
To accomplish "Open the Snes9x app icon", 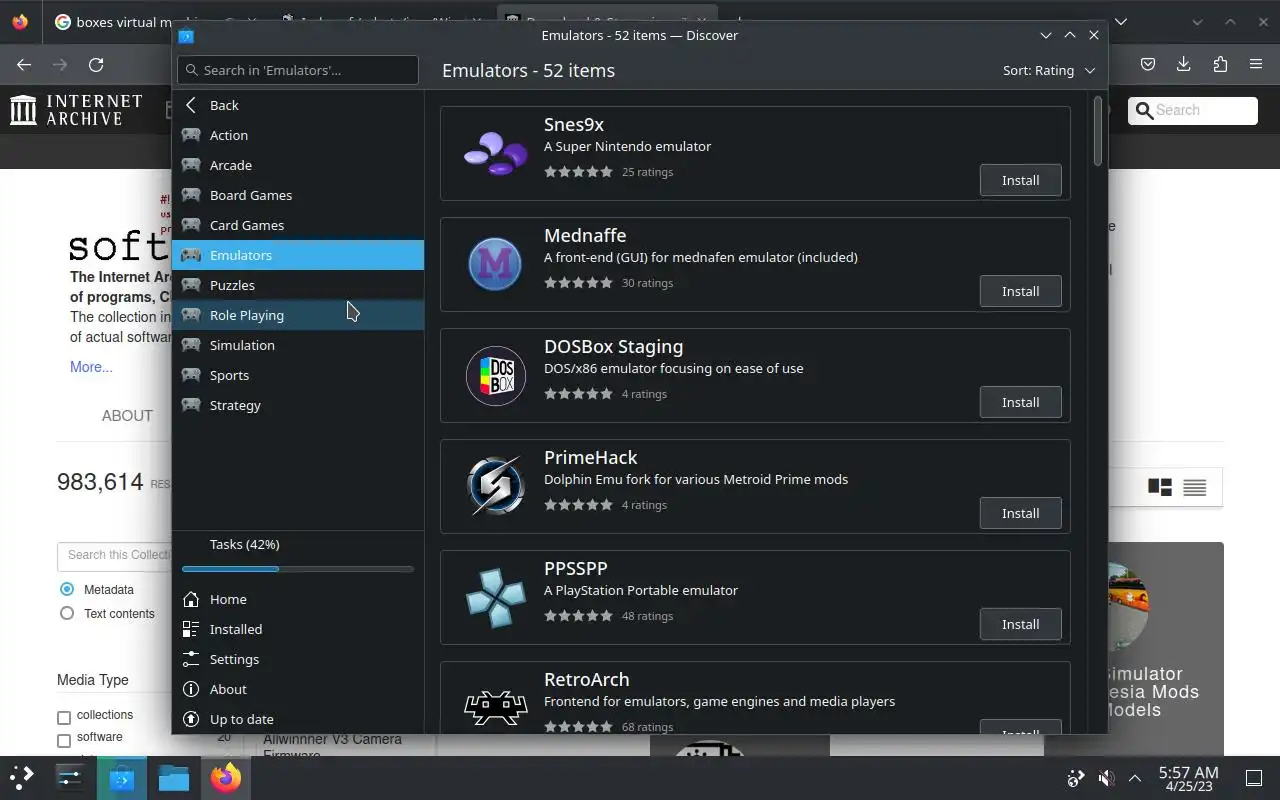I will (496, 154).
